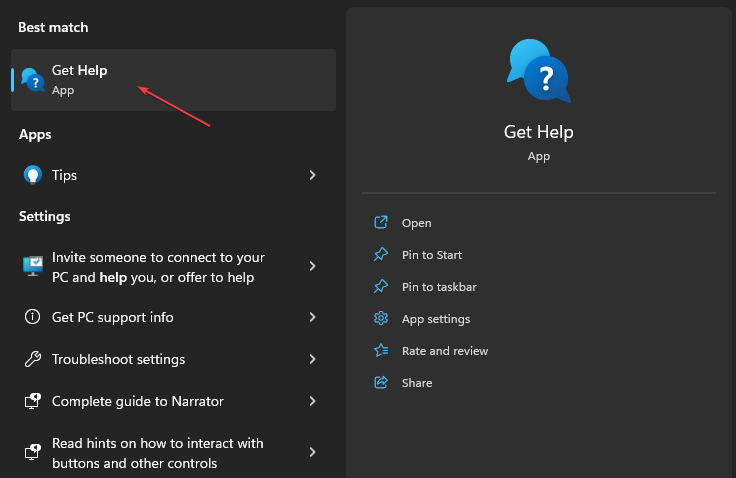Click the Share arrow icon

coord(381,382)
